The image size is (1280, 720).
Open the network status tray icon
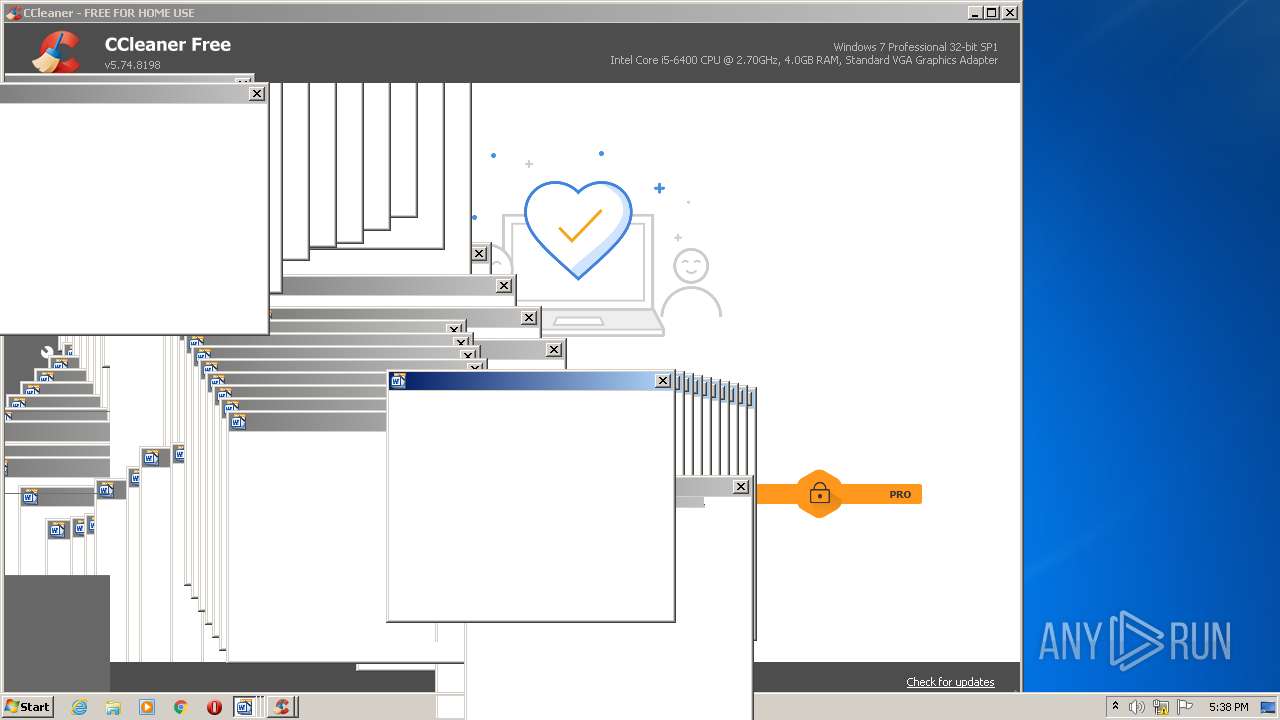tap(1161, 707)
